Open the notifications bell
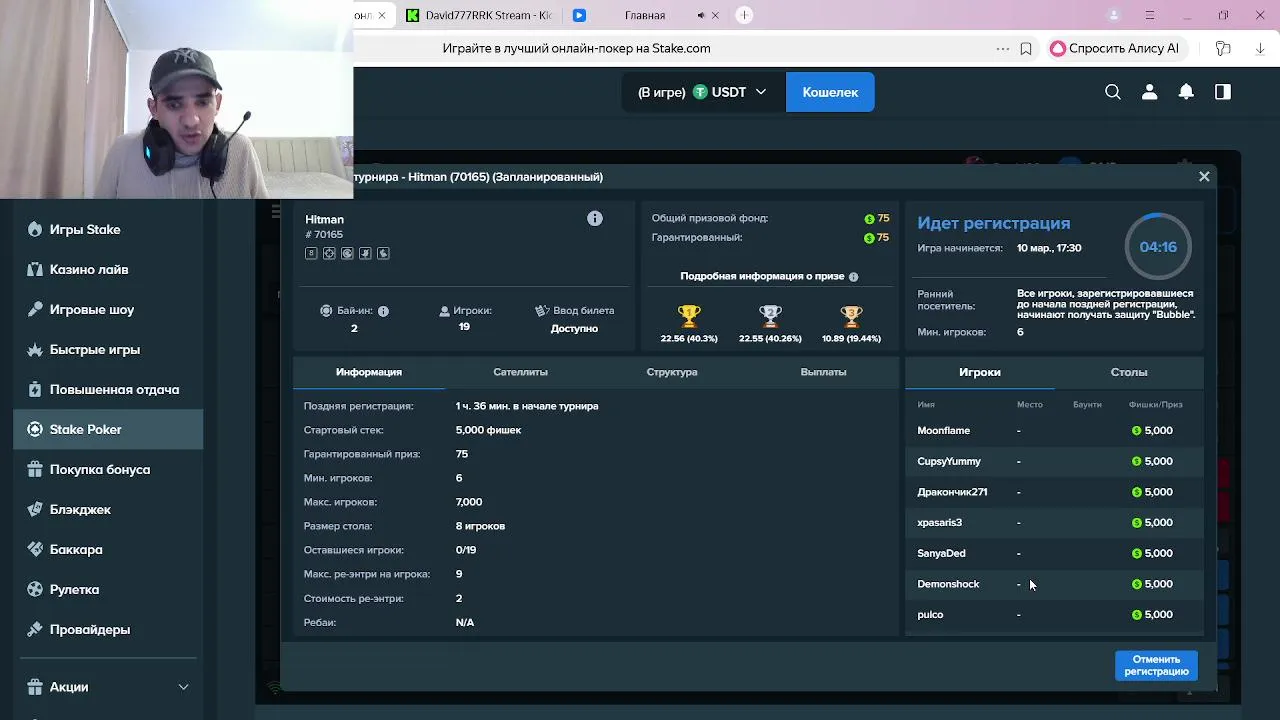 1186,92
